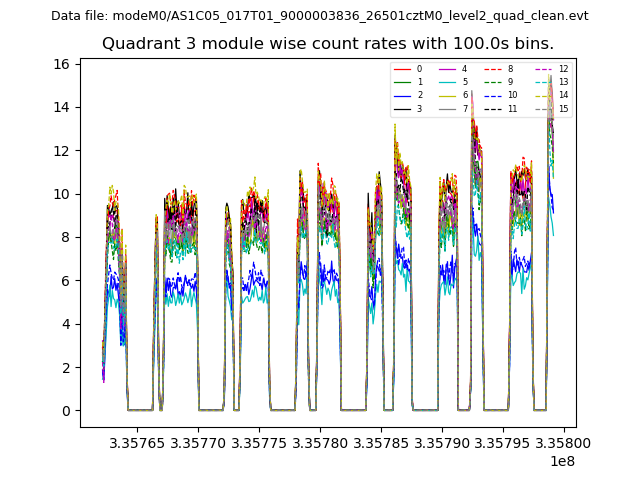Click the blue solid legend entry 2
Image resolution: width=640 pixels, height=480 pixels.
[408, 95]
